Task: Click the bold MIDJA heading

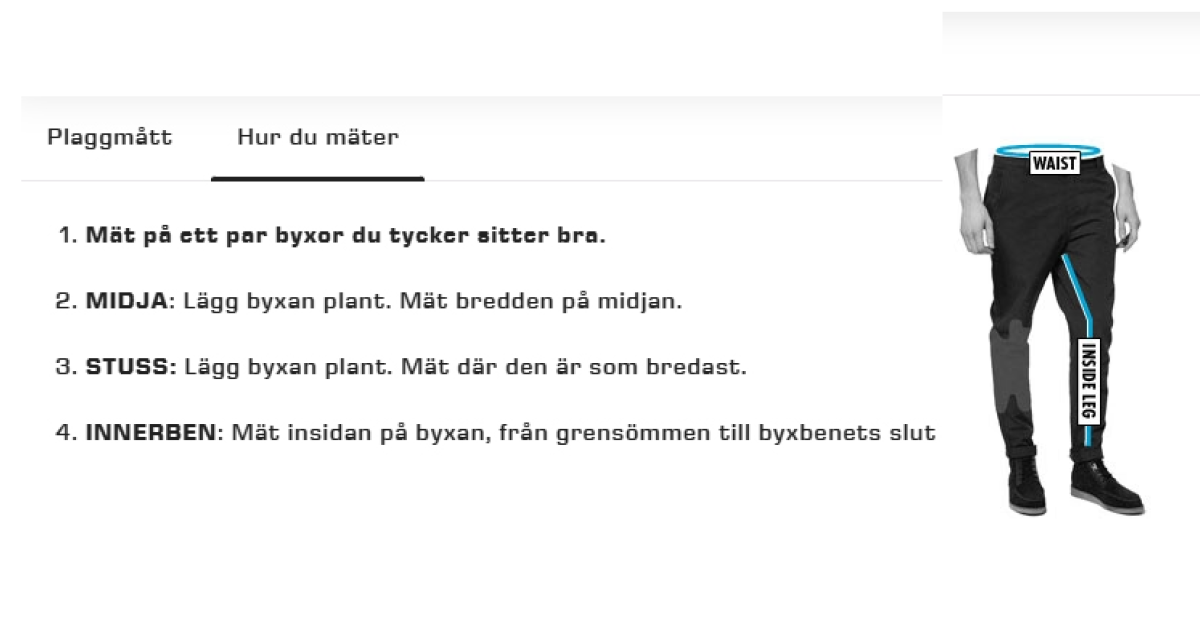Action: 126,301
